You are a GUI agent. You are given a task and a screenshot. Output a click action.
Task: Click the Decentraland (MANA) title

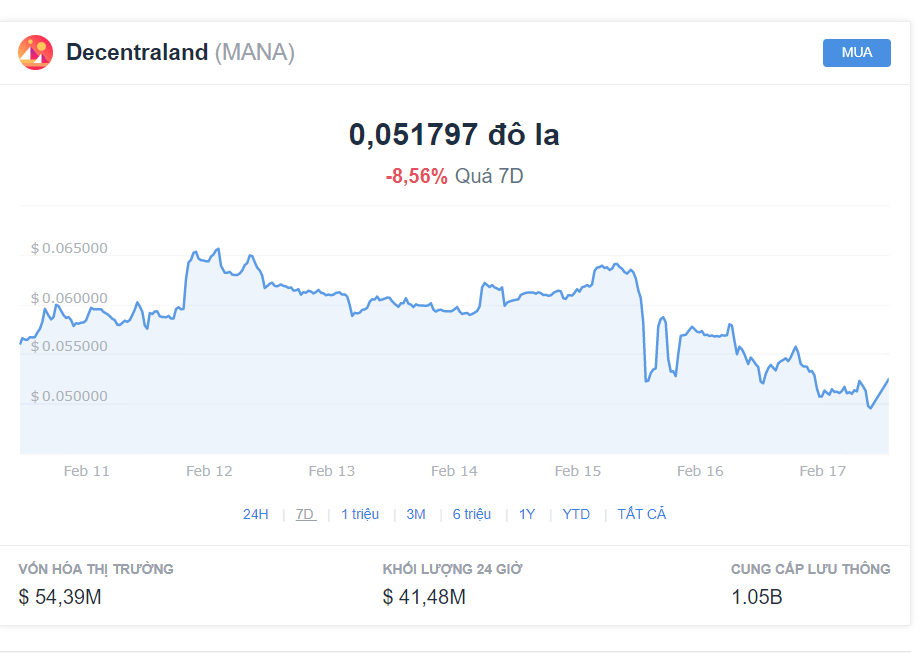pyautogui.click(x=181, y=52)
